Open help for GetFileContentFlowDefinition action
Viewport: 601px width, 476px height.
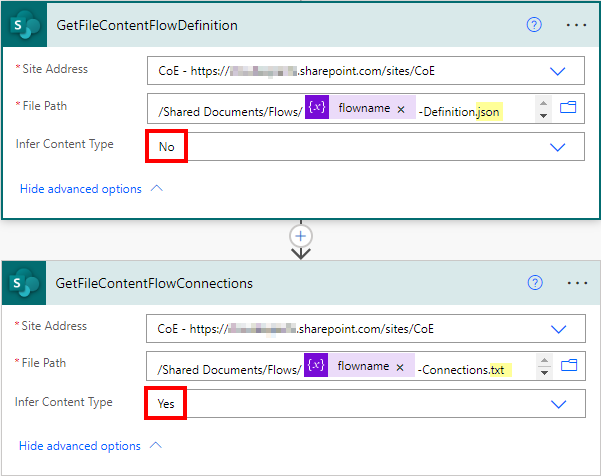click(534, 25)
